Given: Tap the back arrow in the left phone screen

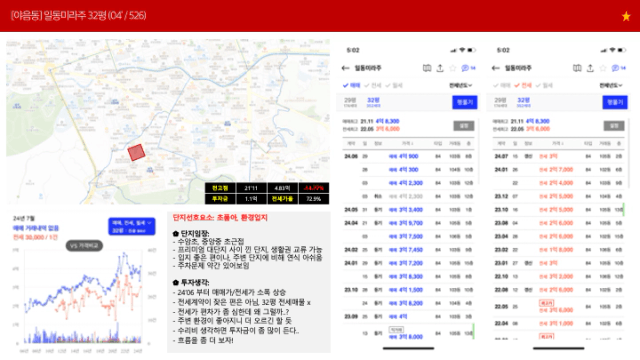Looking at the screenshot, I should click(x=345, y=68).
